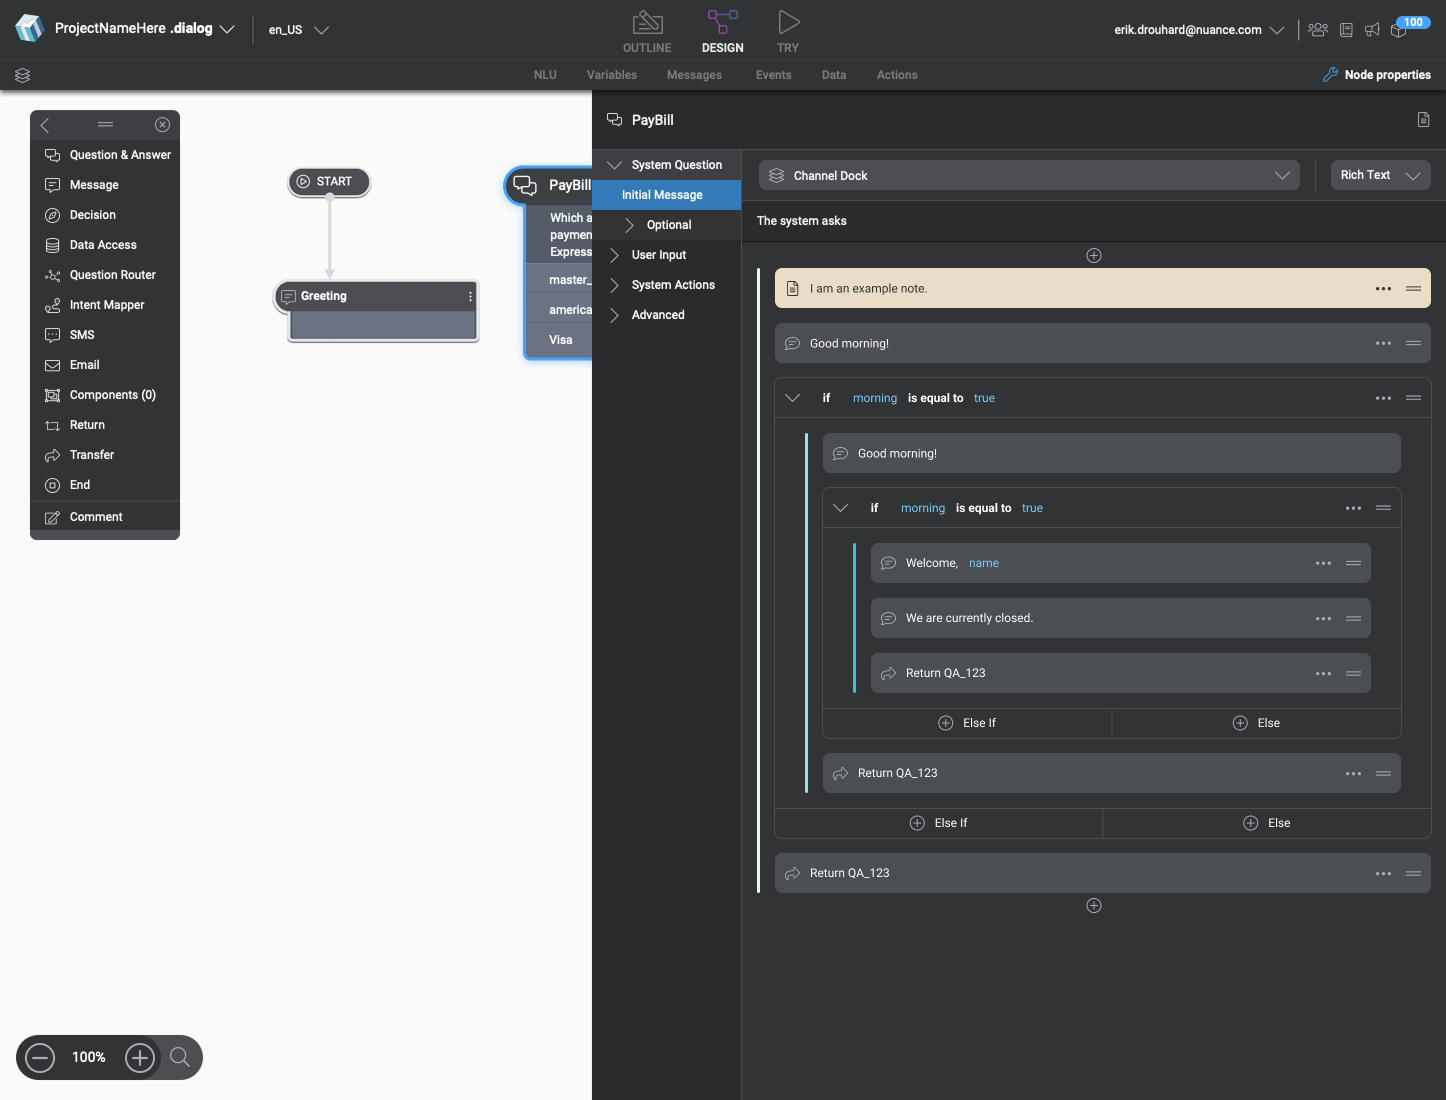Toggle the Node properties panel
Image resolution: width=1446 pixels, height=1100 pixels.
pos(1376,75)
